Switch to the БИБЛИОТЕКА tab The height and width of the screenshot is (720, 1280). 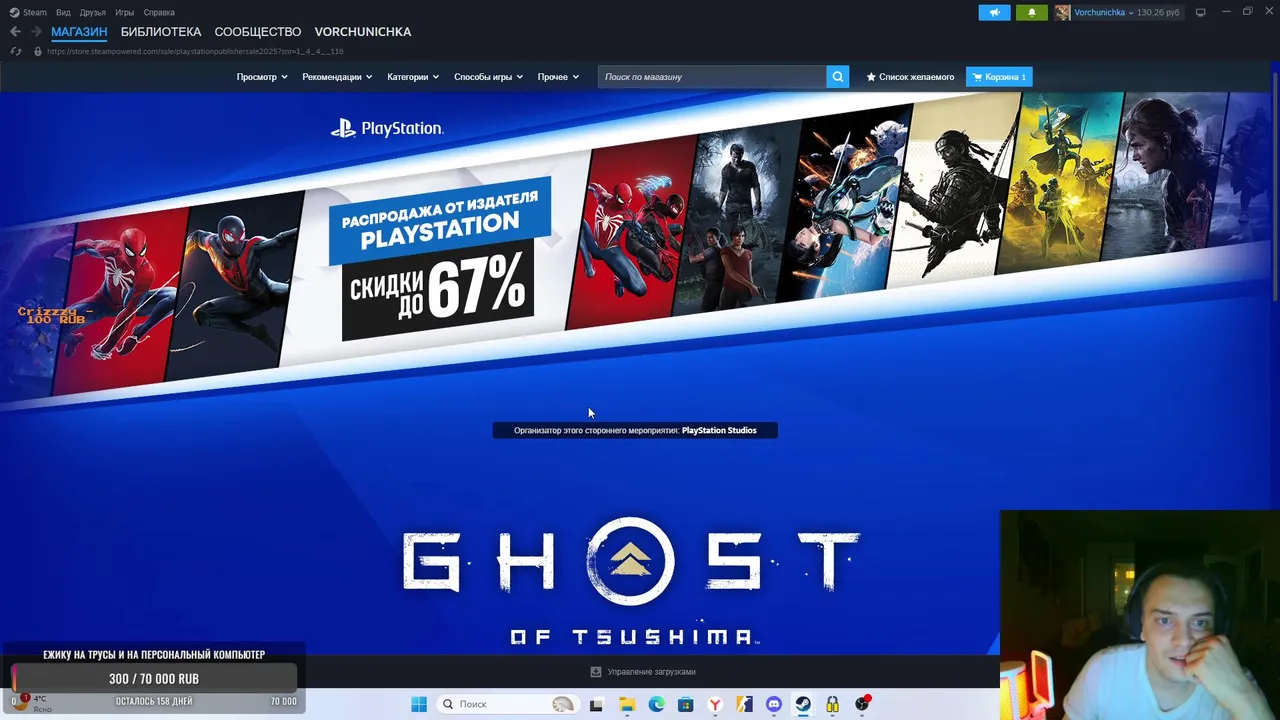[161, 32]
